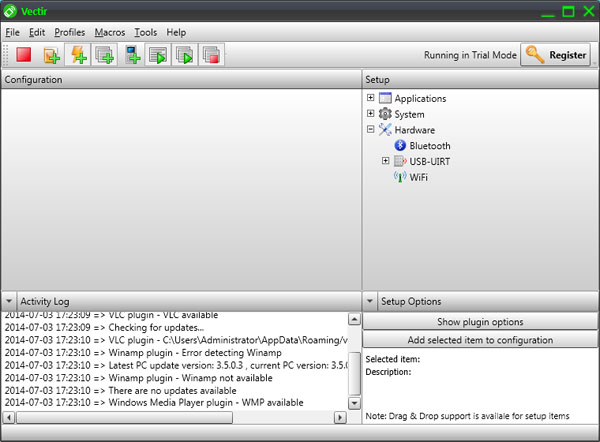Image resolution: width=600 pixels, height=442 pixels.
Task: Click the last toolbar icon with red square
Action: point(210,56)
